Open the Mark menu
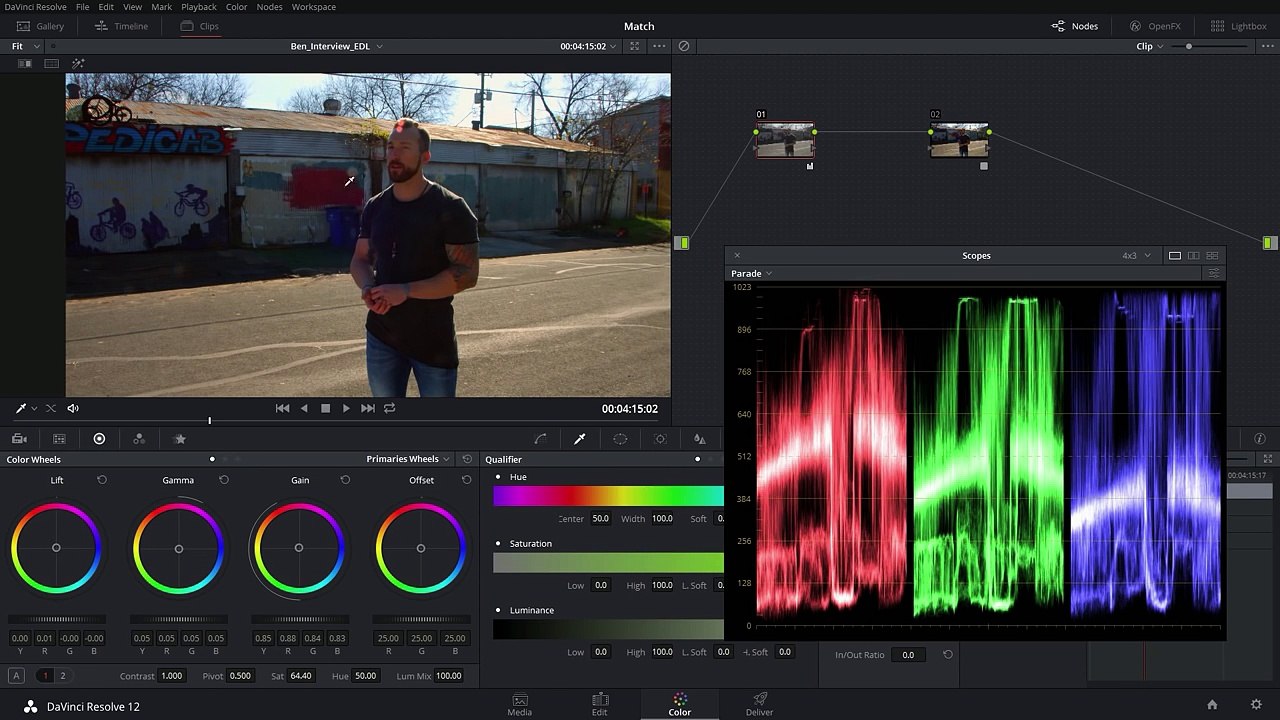Viewport: 1280px width, 720px height. click(161, 7)
